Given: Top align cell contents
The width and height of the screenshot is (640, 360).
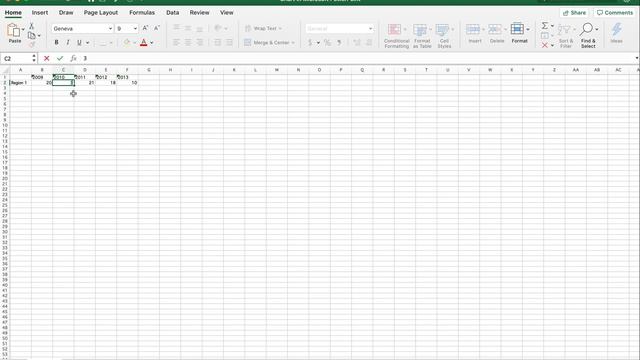Looking at the screenshot, I should pyautogui.click(x=176, y=28).
